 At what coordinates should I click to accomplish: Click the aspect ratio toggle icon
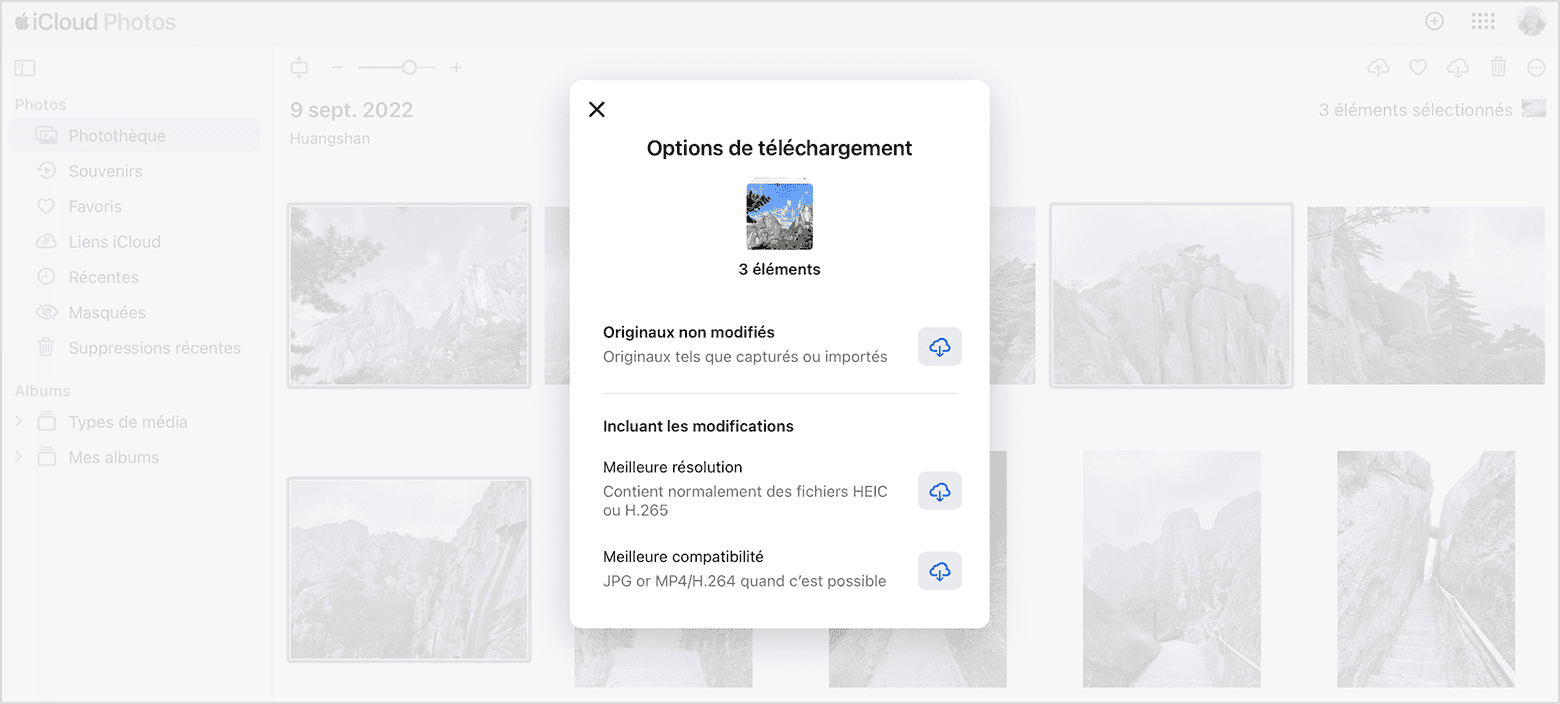(x=299, y=68)
